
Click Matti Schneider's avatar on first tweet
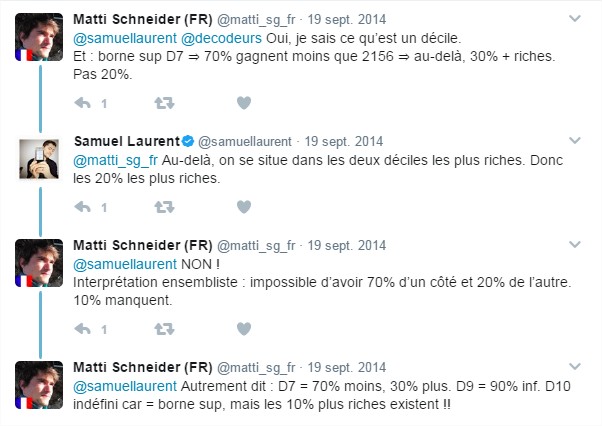coord(39,37)
